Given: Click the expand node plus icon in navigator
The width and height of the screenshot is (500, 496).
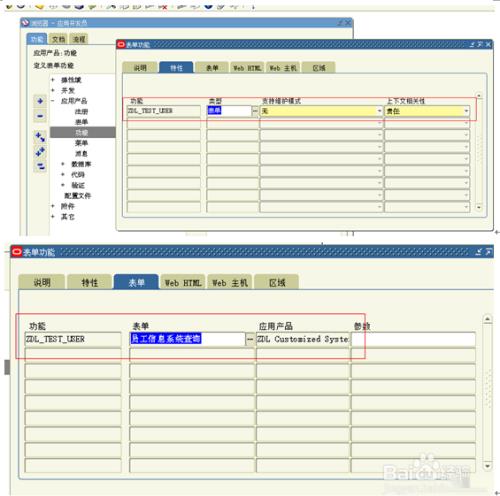Looking at the screenshot, I should coord(40,101).
